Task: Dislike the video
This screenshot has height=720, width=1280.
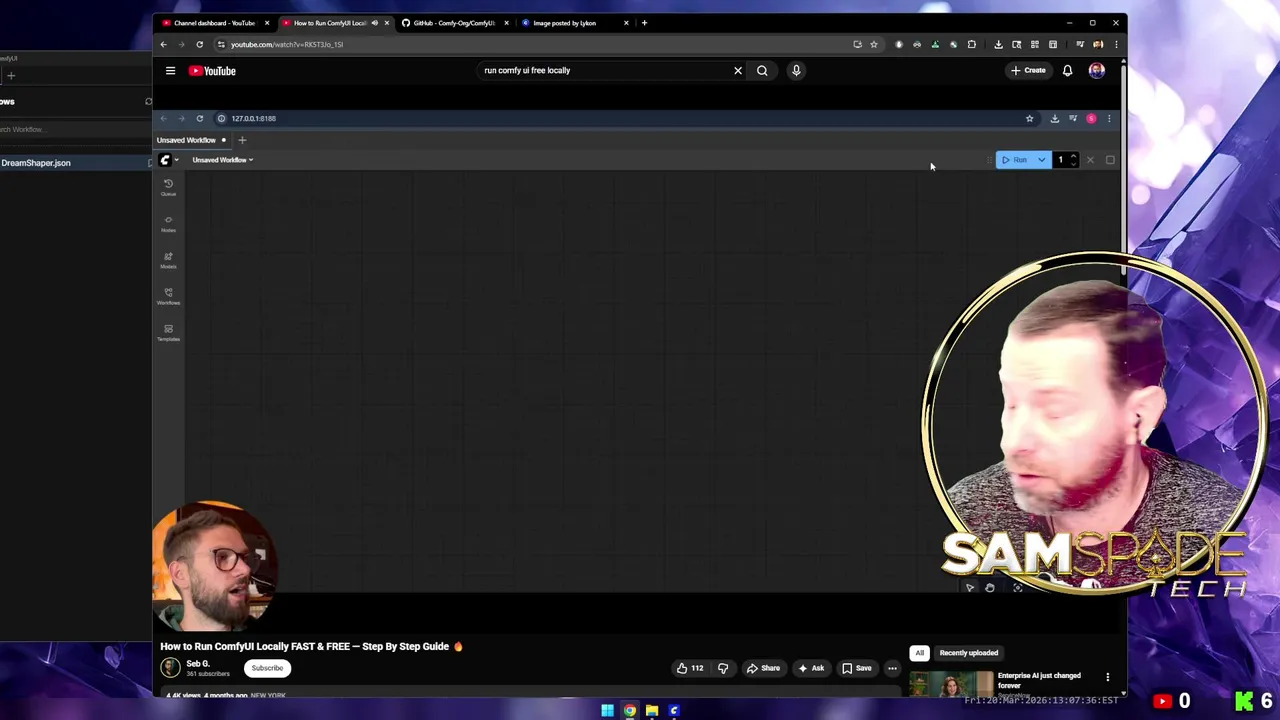Action: [x=723, y=668]
